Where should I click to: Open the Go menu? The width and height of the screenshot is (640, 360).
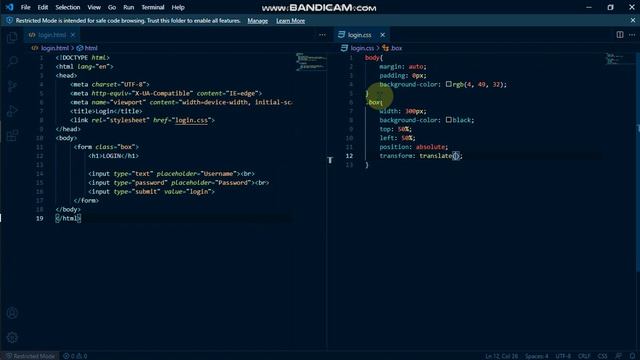pyautogui.click(x=112, y=7)
